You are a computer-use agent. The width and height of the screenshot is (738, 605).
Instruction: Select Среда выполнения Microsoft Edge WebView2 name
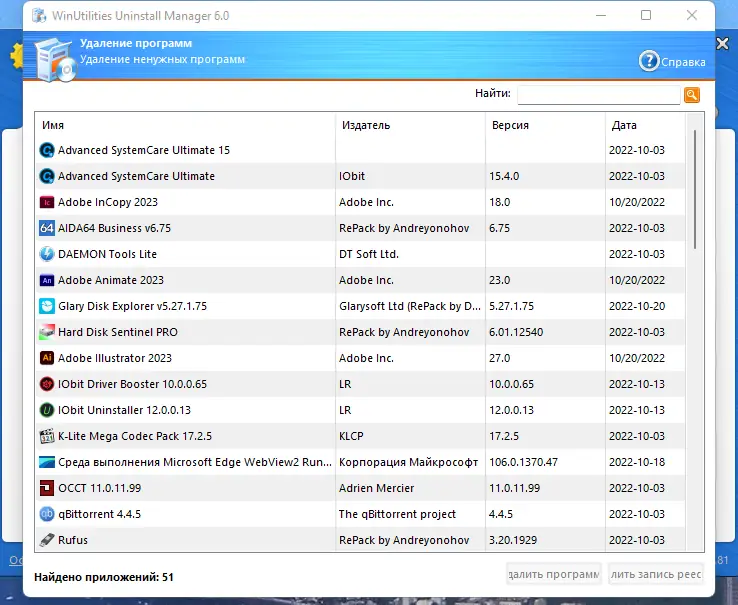pyautogui.click(x=195, y=462)
